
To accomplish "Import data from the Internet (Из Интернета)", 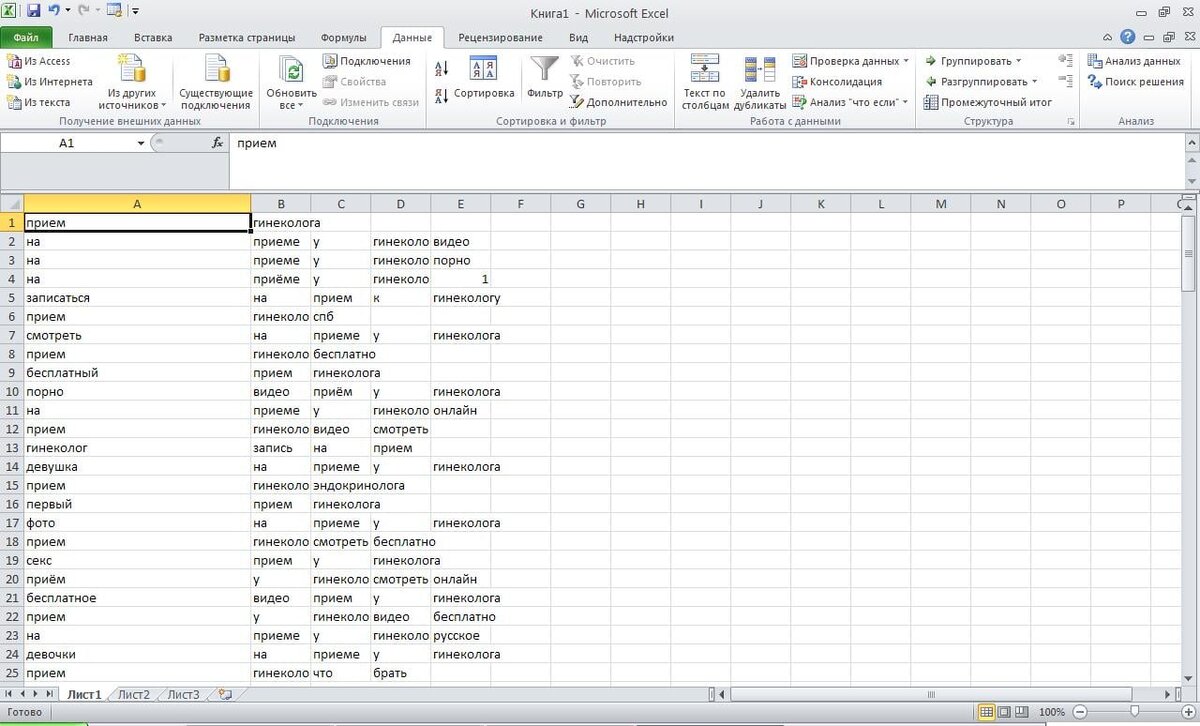I will click(49, 82).
